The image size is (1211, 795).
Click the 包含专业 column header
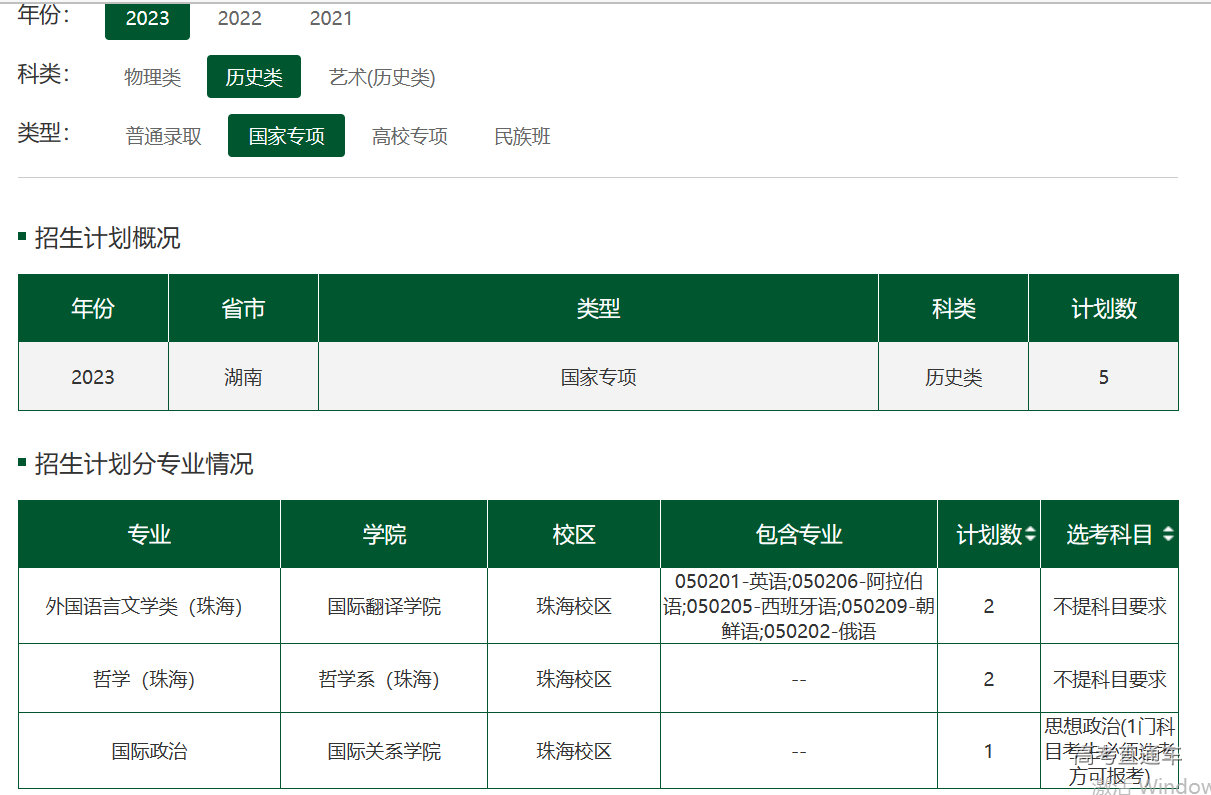coord(798,535)
